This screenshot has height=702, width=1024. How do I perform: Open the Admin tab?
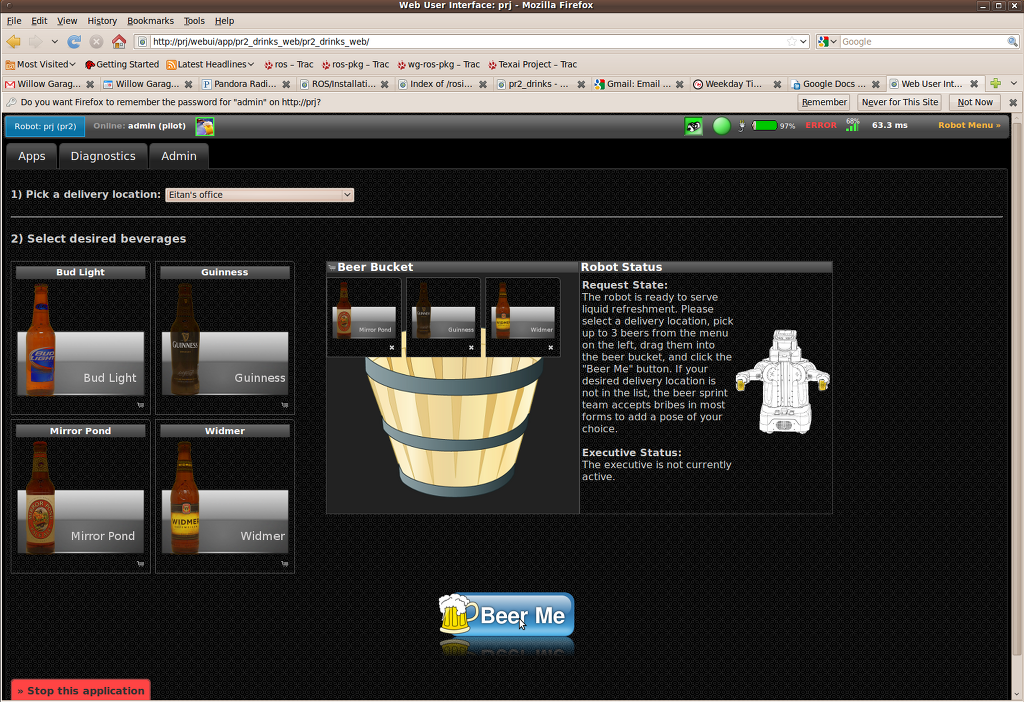click(179, 156)
